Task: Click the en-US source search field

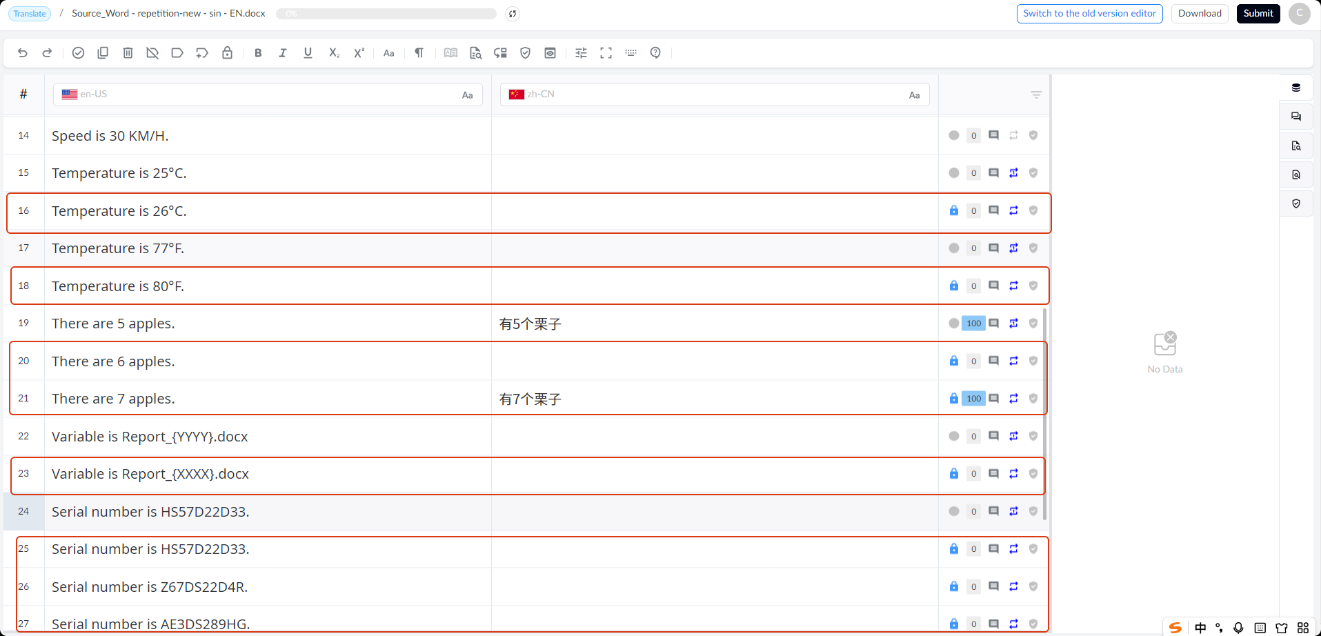Action: pos(268,95)
